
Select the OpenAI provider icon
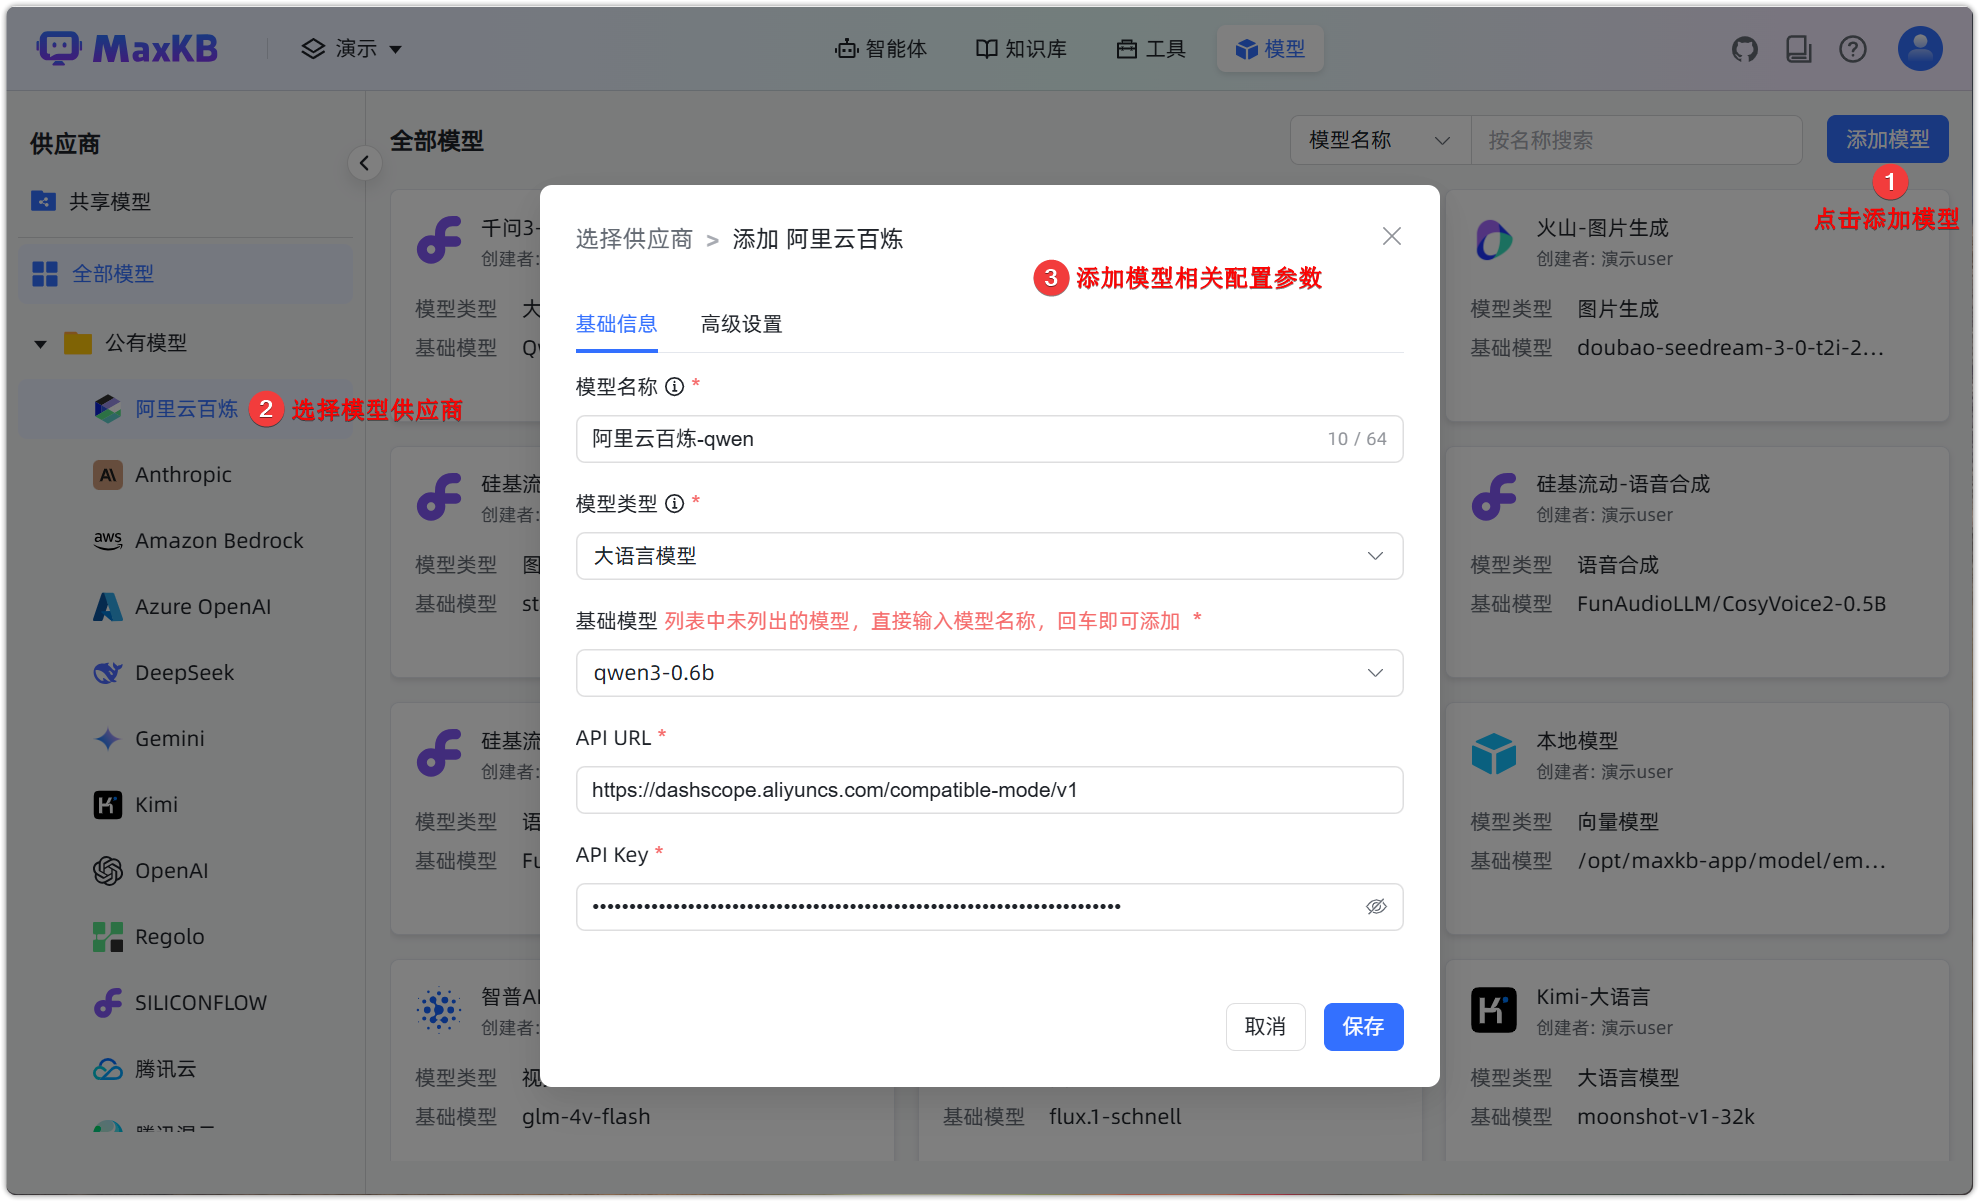[108, 870]
